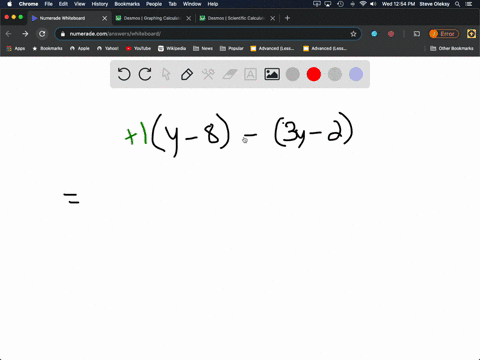
Task: Open a new browser tab
Action: (287, 18)
